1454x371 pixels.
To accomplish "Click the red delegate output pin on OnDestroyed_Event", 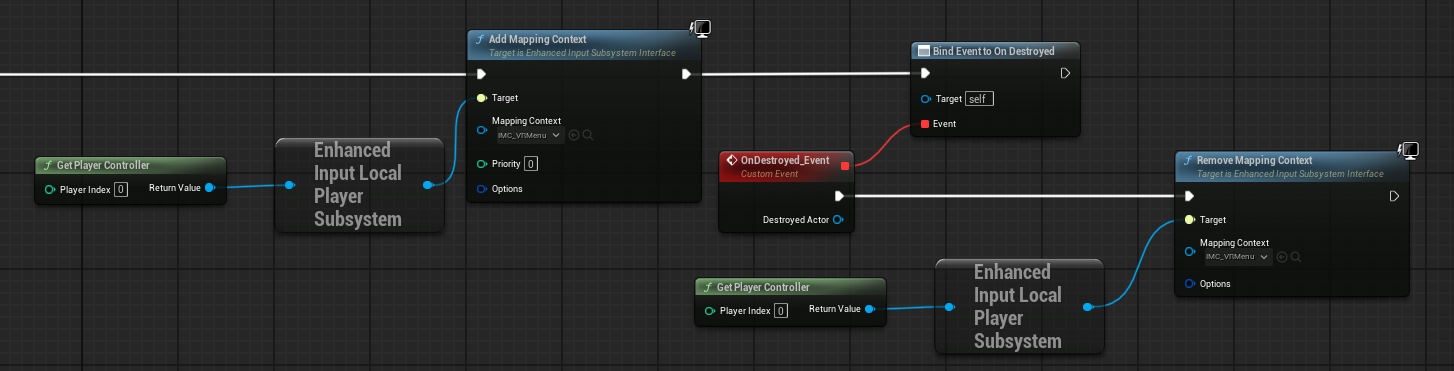I will click(x=845, y=166).
